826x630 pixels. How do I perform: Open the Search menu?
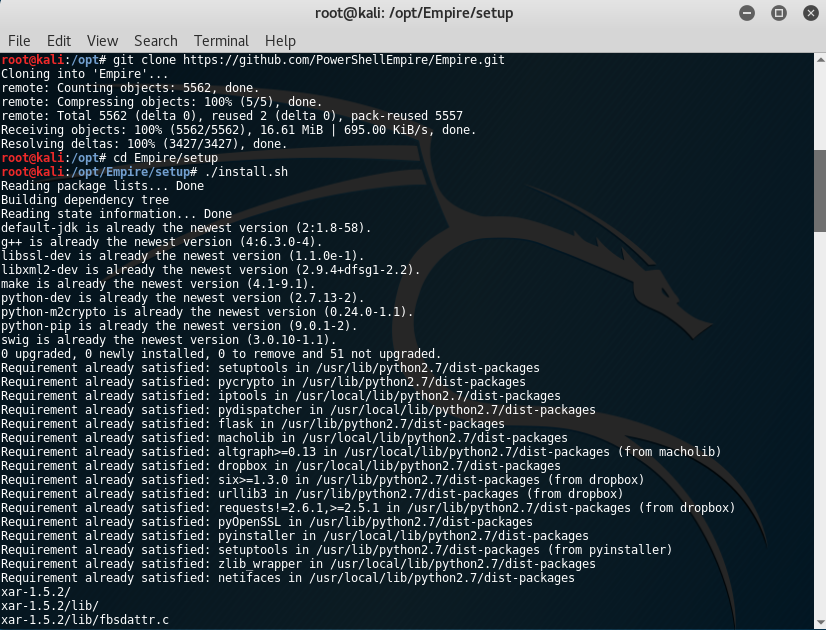click(155, 41)
